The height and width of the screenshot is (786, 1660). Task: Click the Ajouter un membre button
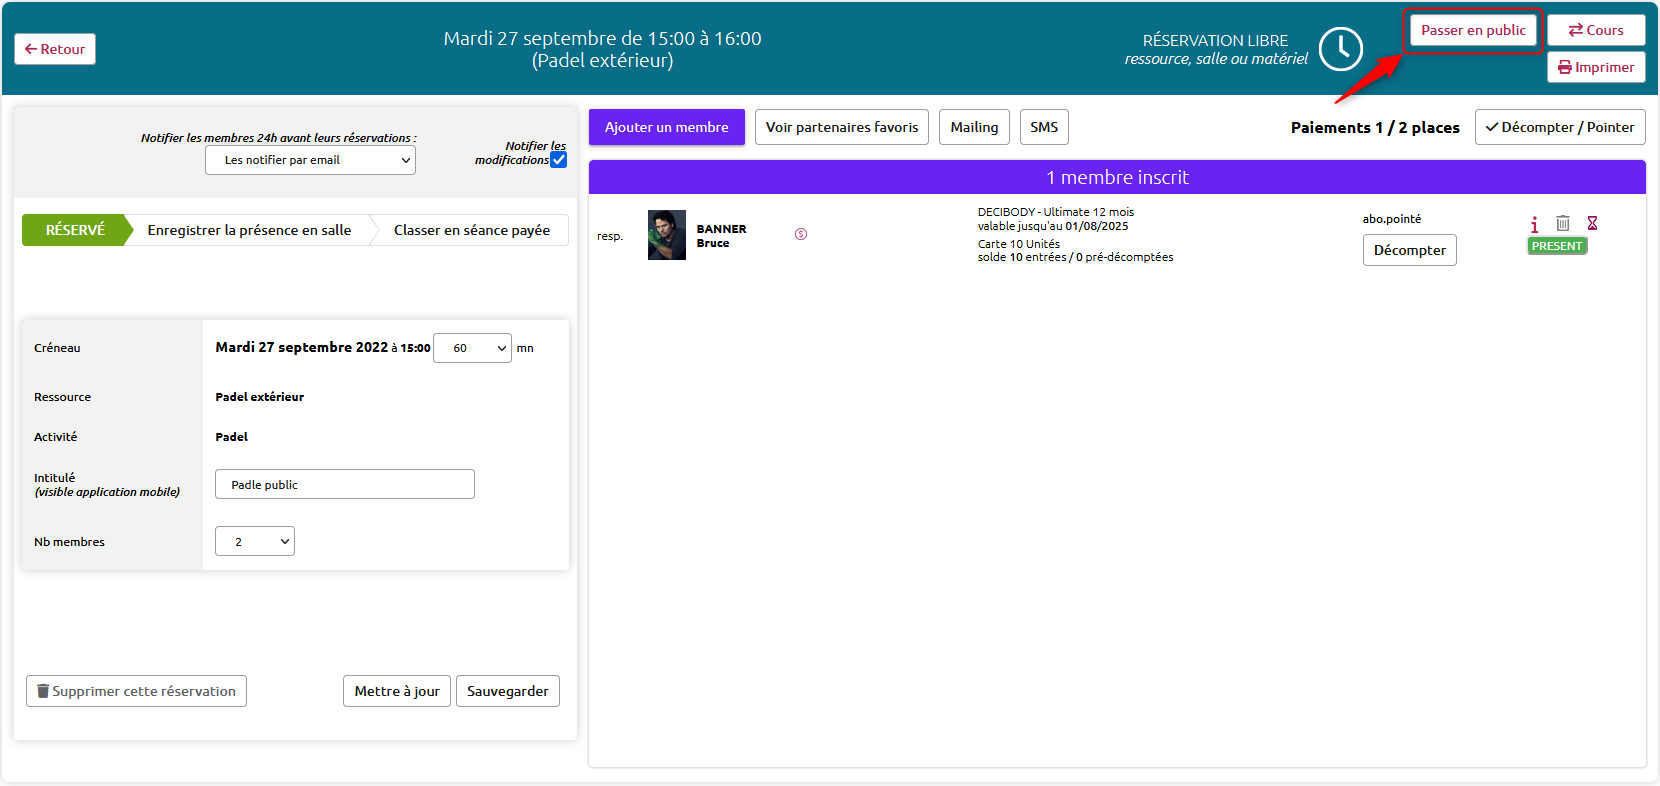pyautogui.click(x=667, y=127)
